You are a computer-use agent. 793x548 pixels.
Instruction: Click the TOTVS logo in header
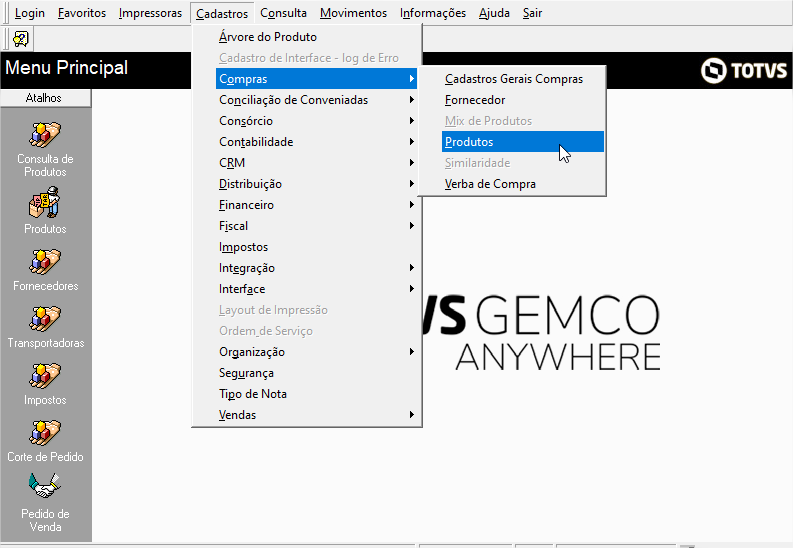click(x=744, y=70)
